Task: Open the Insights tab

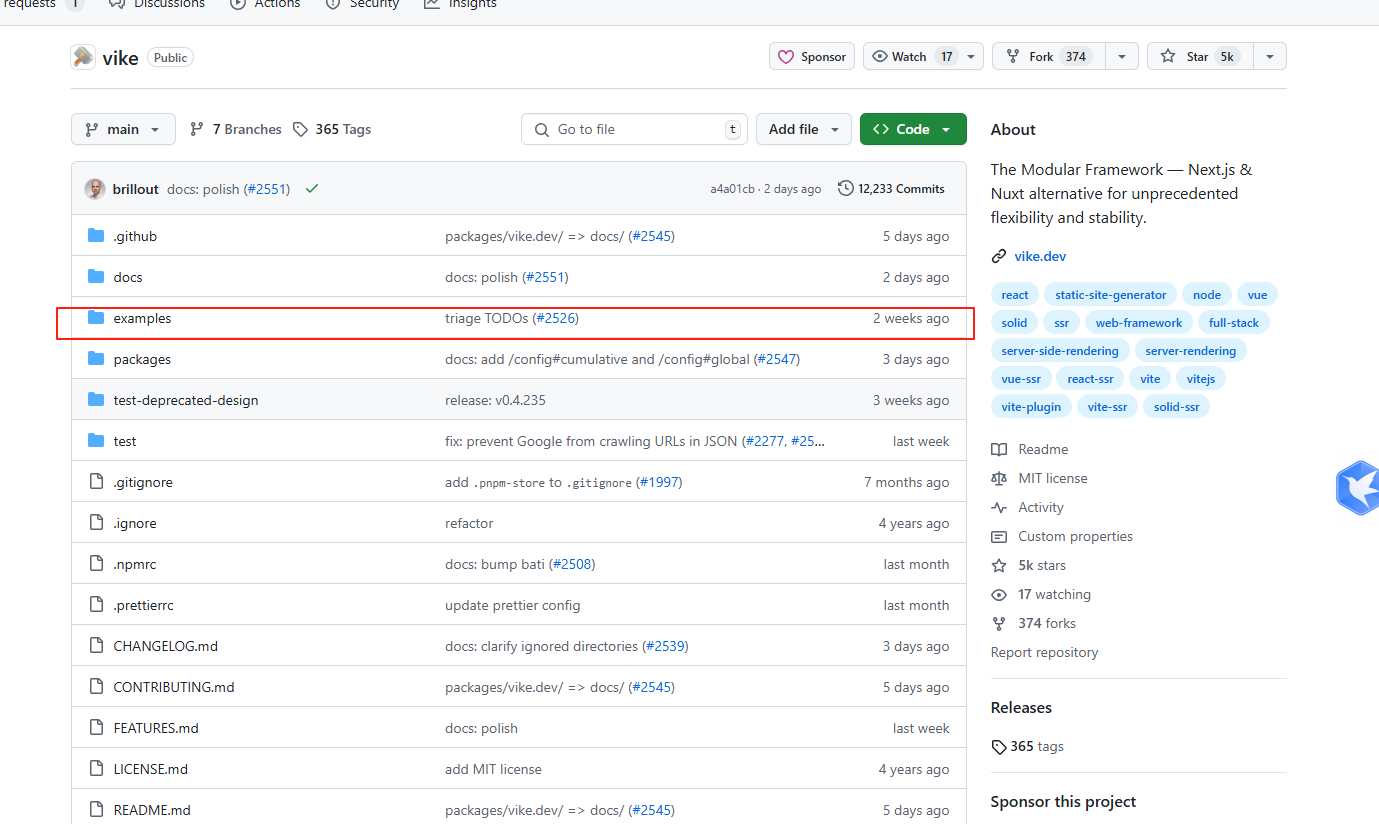Action: tap(460, 4)
